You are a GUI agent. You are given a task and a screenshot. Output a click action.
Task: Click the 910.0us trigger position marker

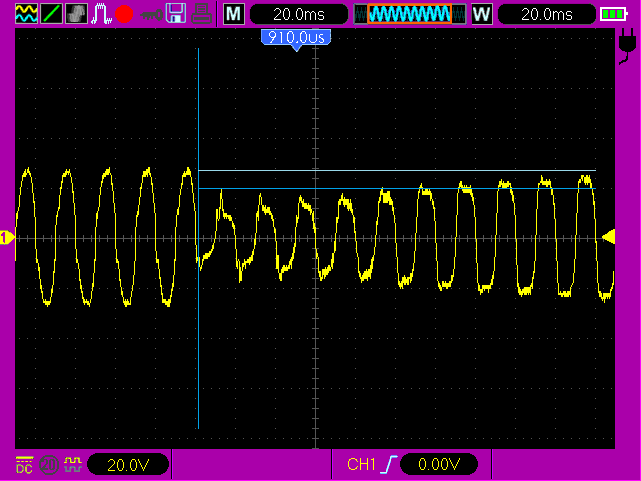[x=295, y=38]
